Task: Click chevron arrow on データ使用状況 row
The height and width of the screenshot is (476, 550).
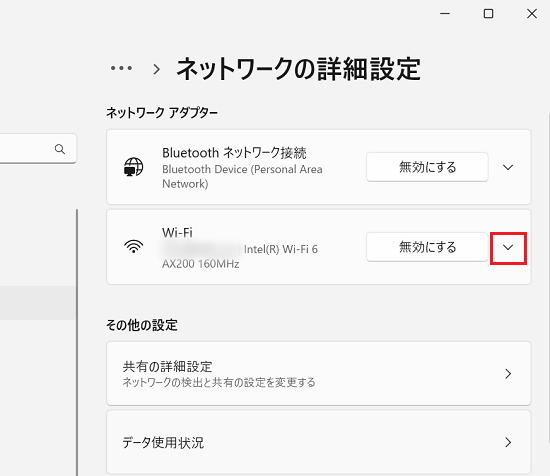Action: [x=508, y=442]
